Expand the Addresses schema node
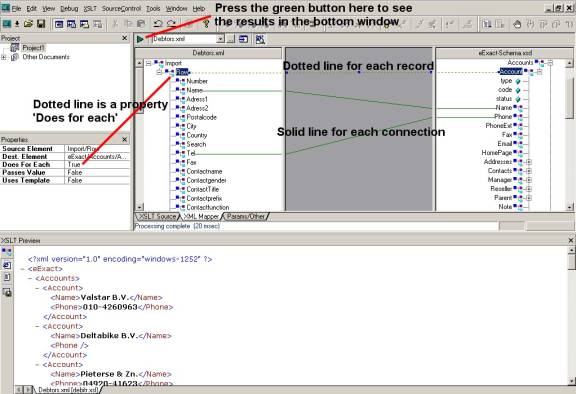 coord(529,162)
